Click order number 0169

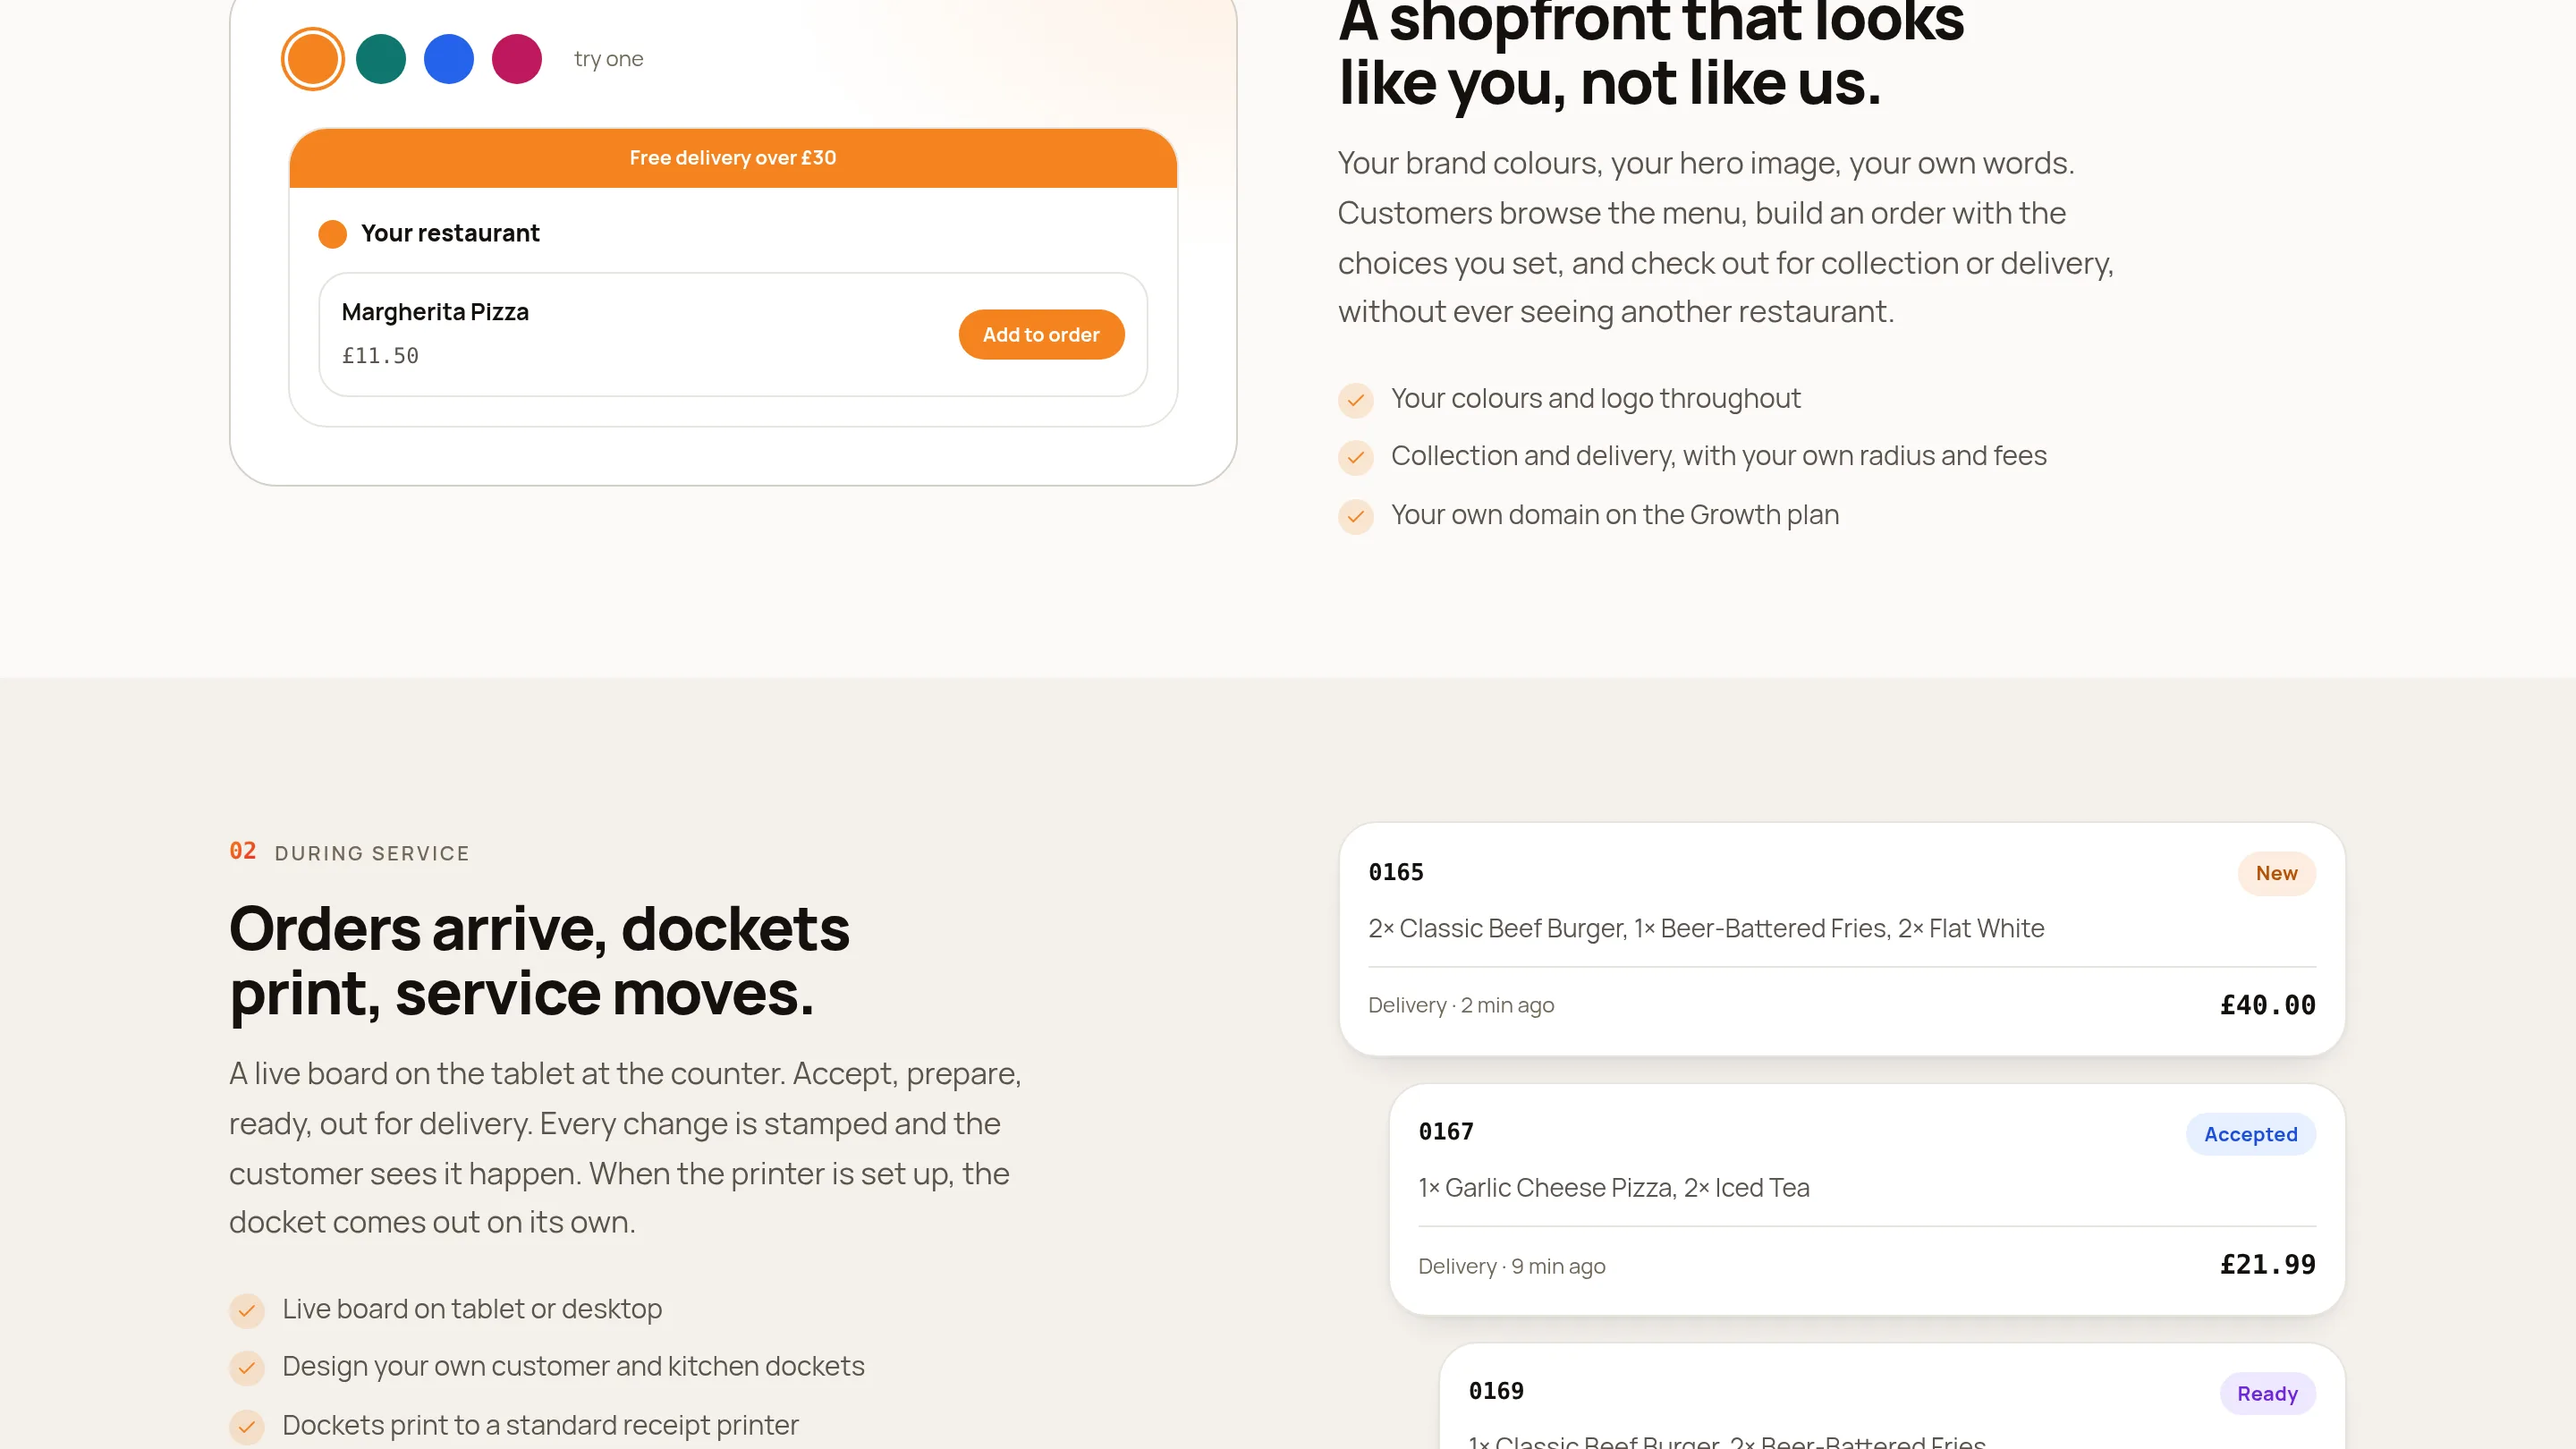1496,1391
